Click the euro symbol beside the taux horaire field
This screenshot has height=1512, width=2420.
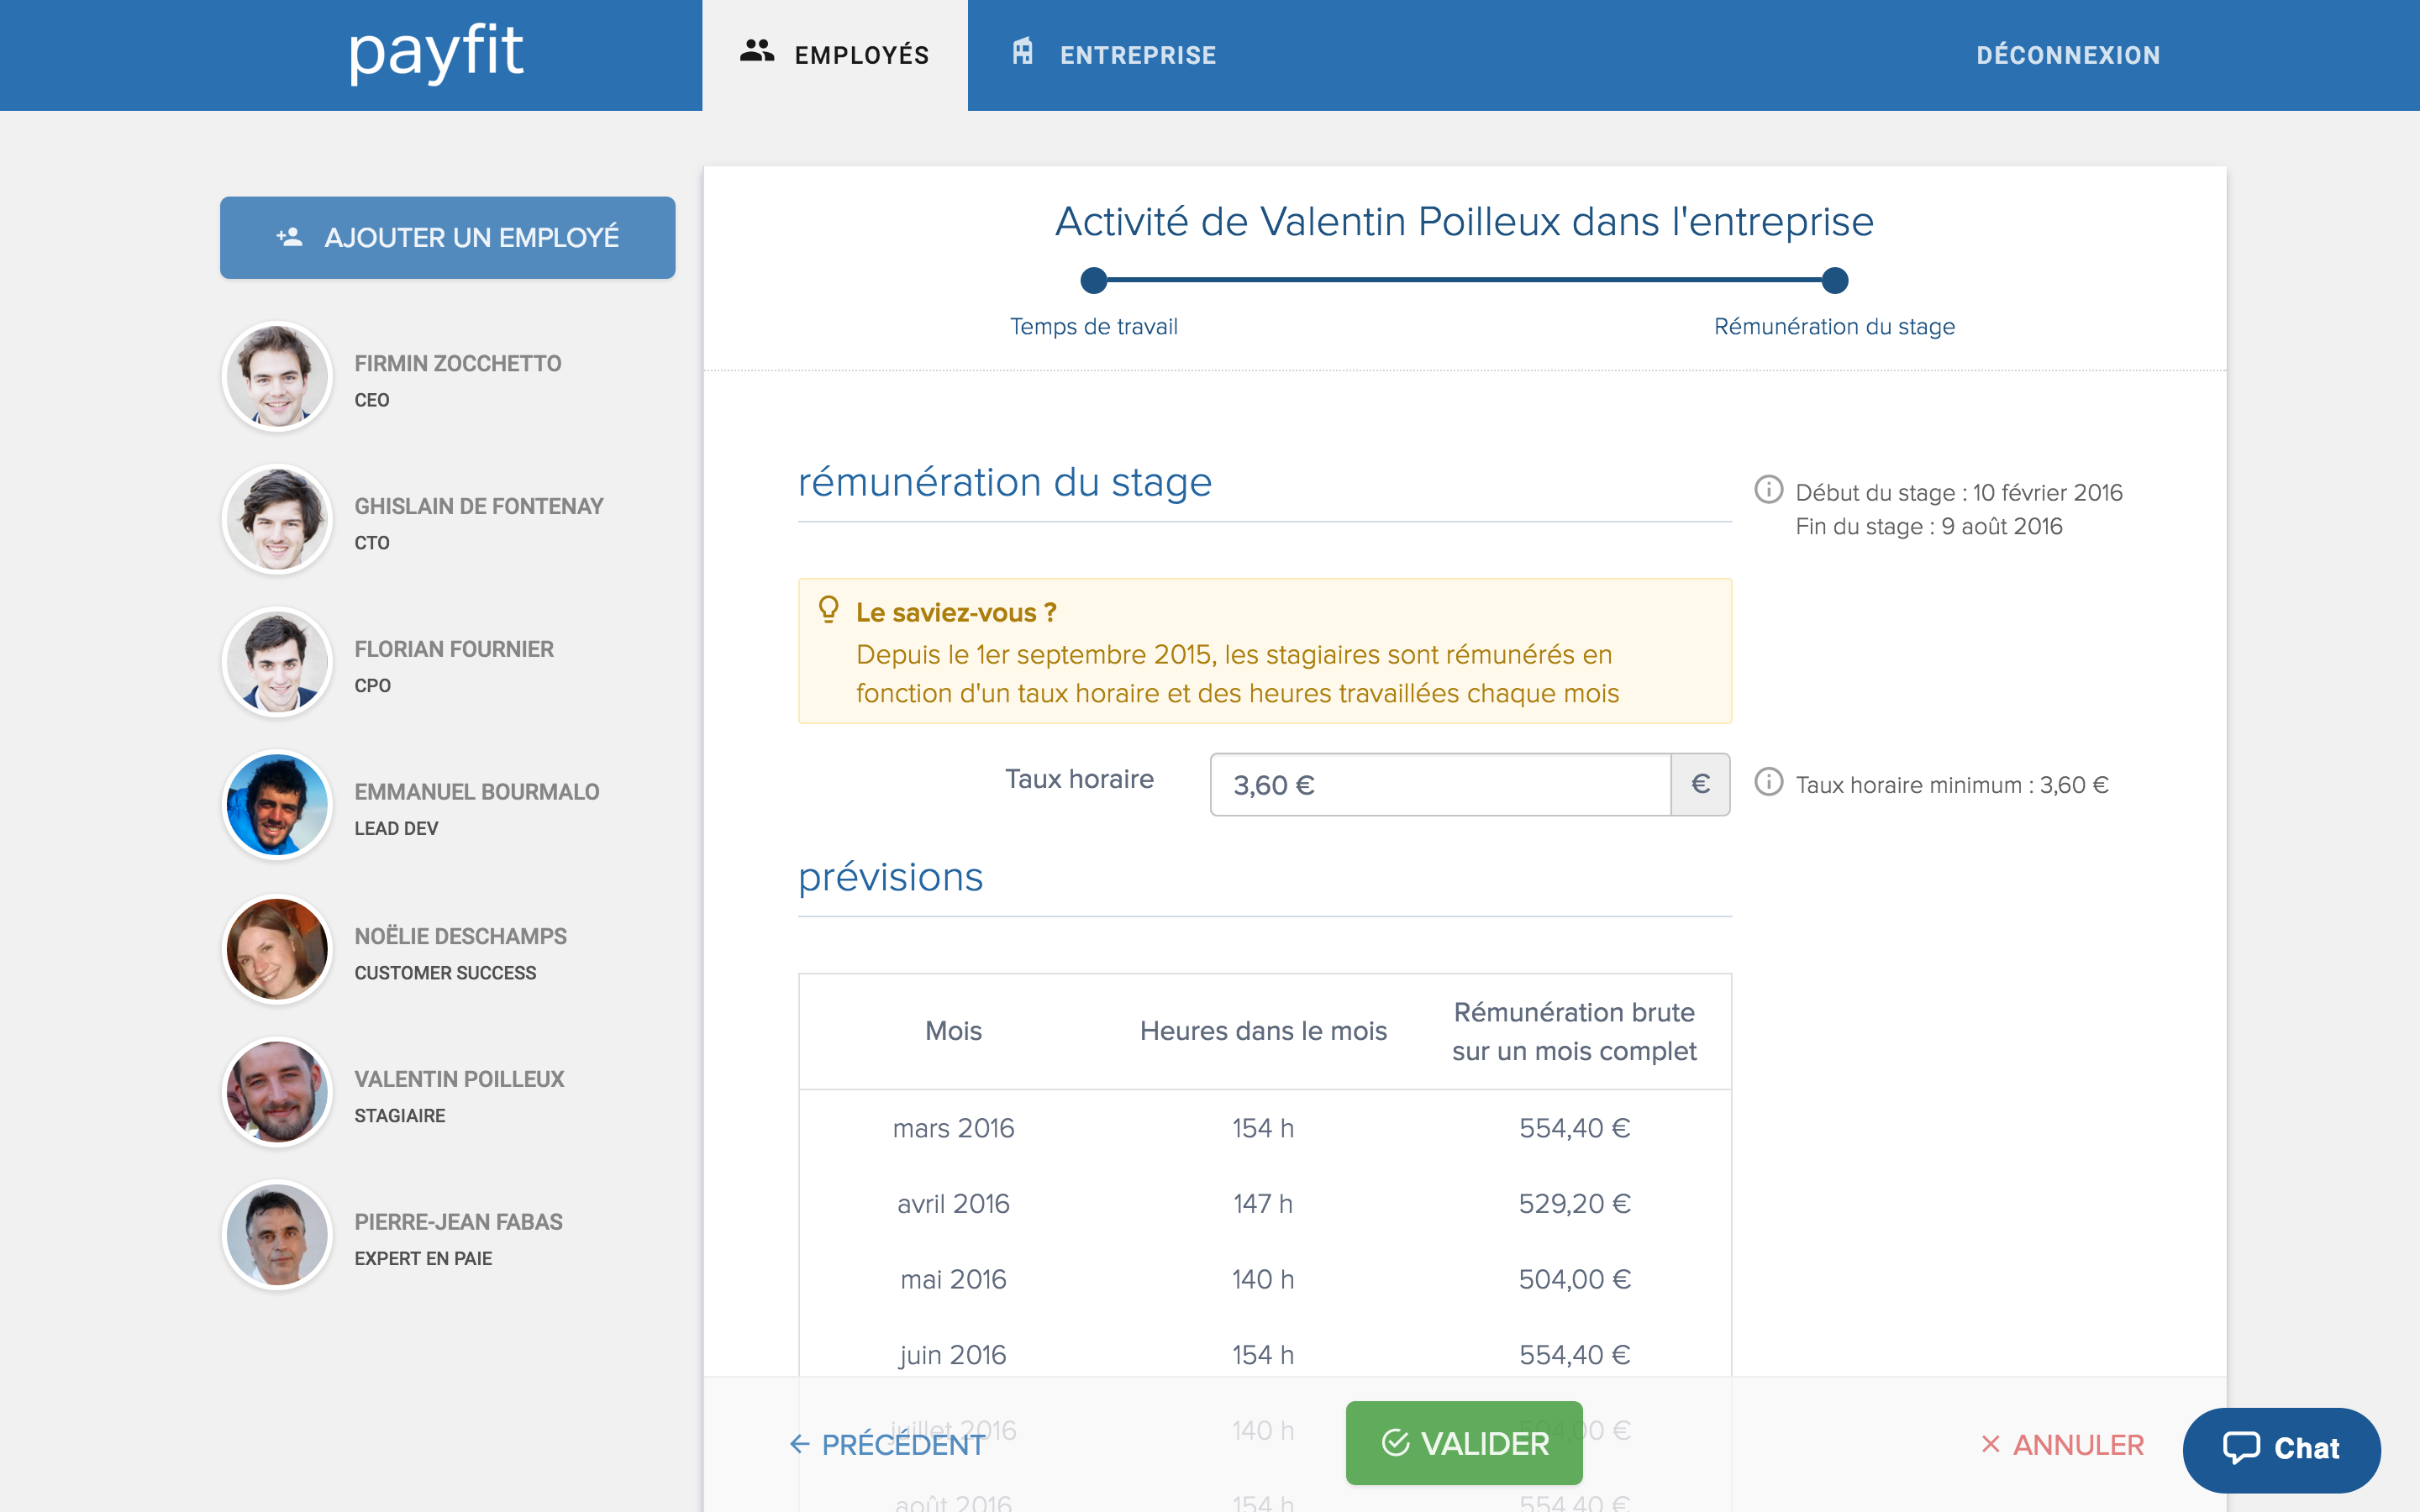click(x=1699, y=784)
